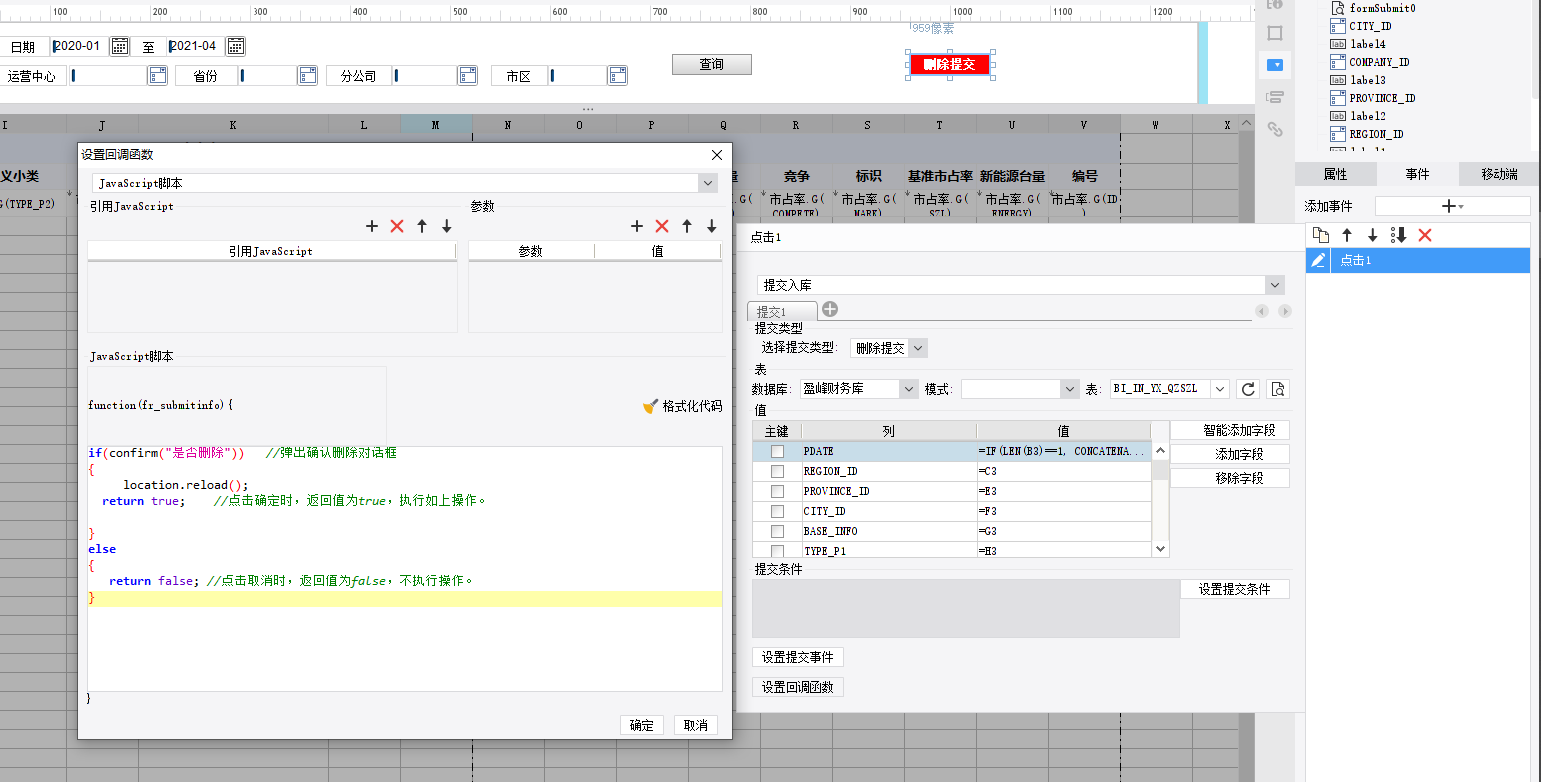Move event 点击1 up
Screen dimensions: 1541x782
click(x=1347, y=235)
